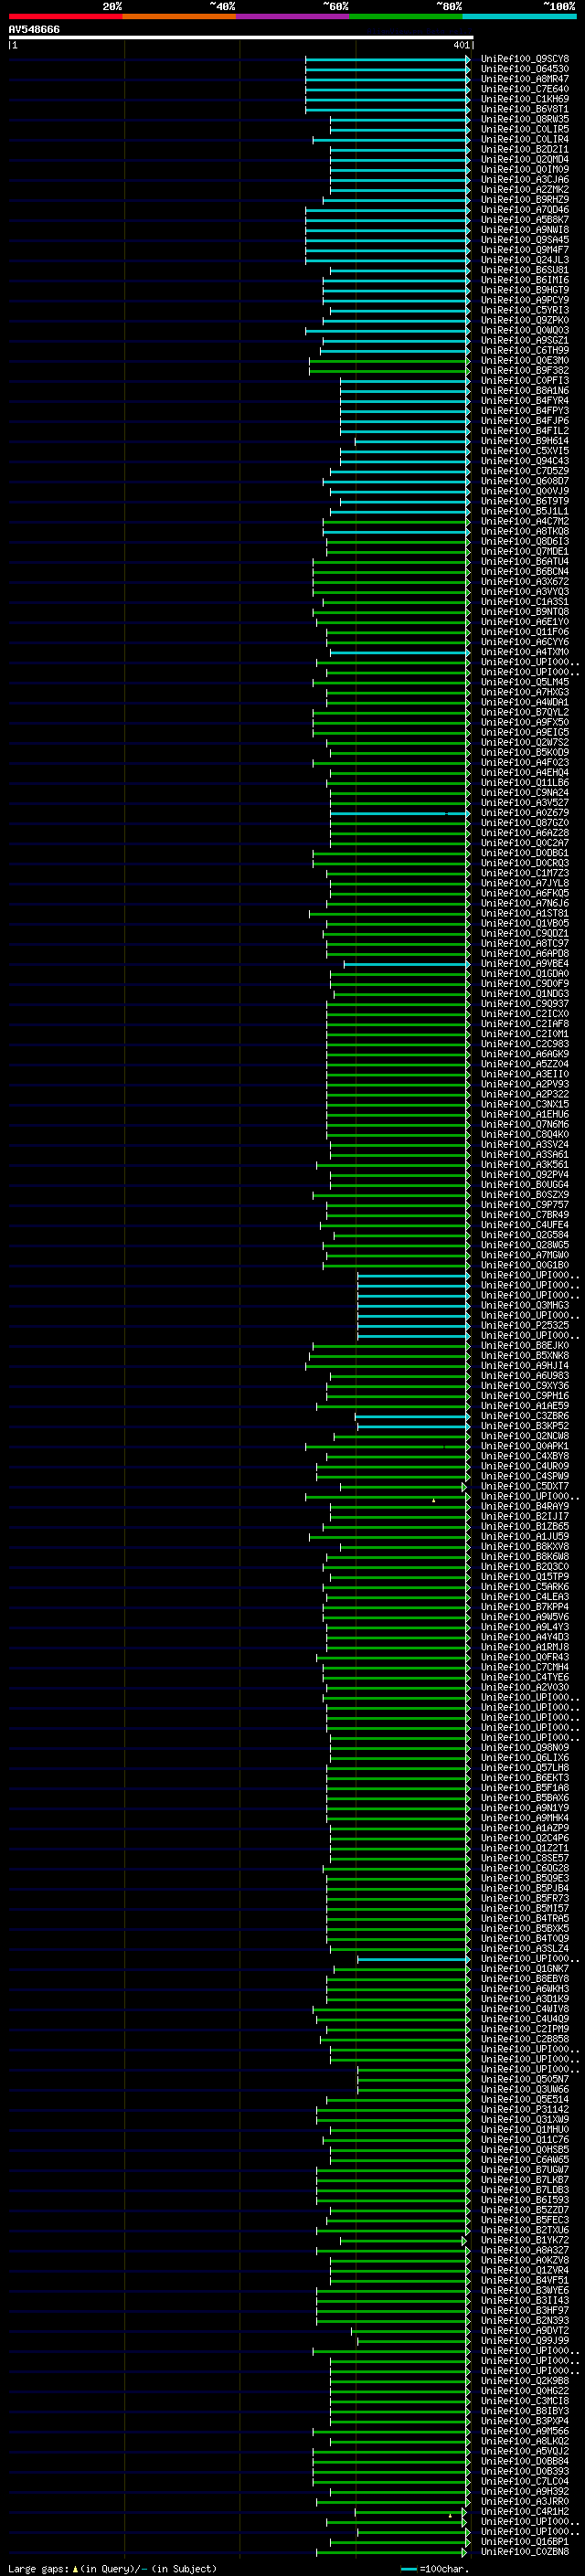This screenshot has width=585, height=2576.
Task: Click hit UniRef100_C3ZBR6
Action: point(525,1415)
